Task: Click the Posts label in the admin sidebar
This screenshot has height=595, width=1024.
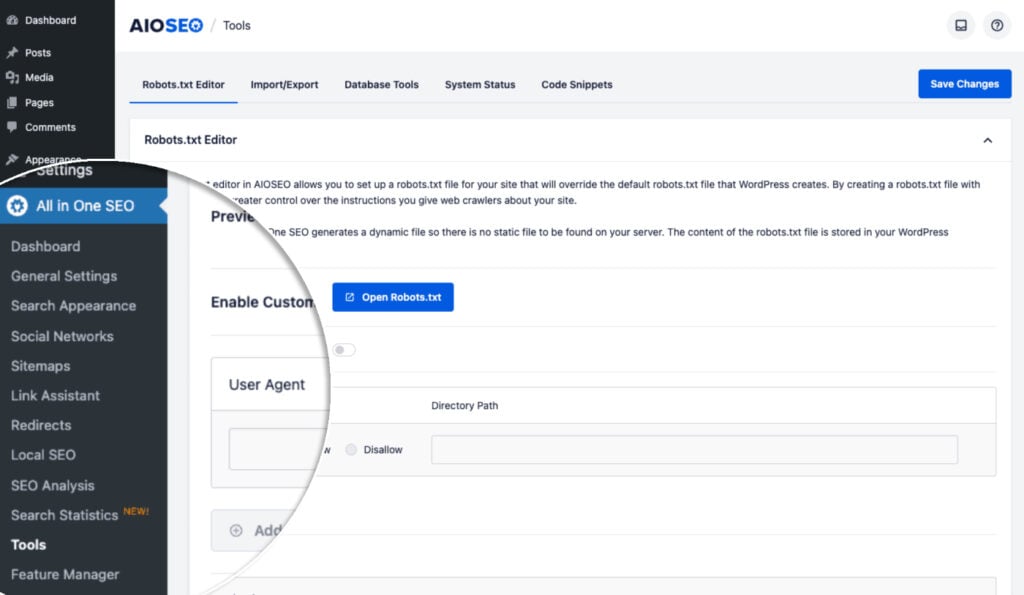Action: point(38,52)
